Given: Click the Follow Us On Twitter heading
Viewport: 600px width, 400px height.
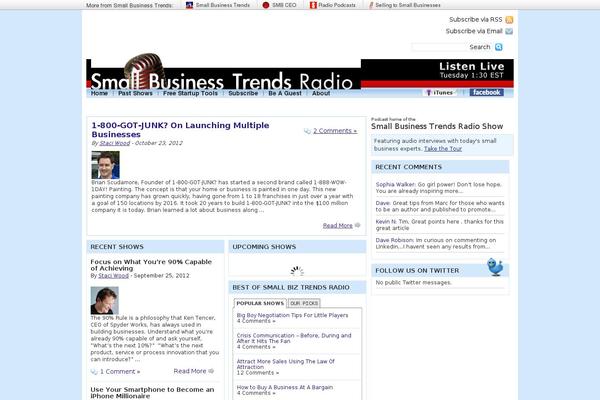Looking at the screenshot, I should 417,271.
